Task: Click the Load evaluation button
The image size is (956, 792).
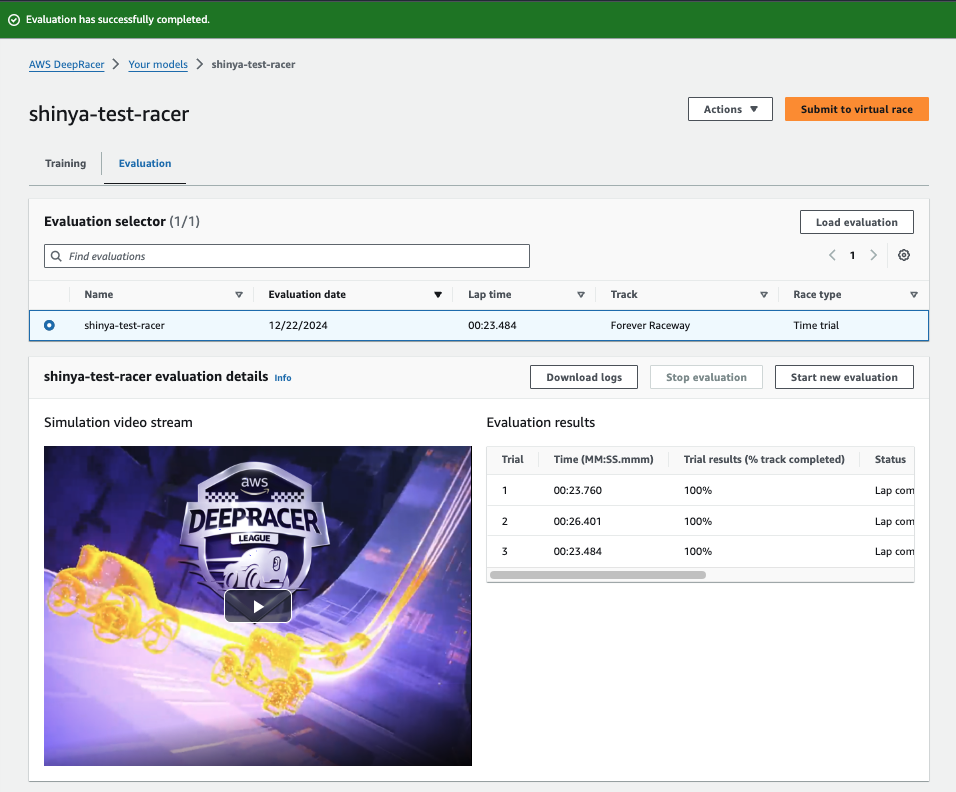Action: pyautogui.click(x=857, y=222)
